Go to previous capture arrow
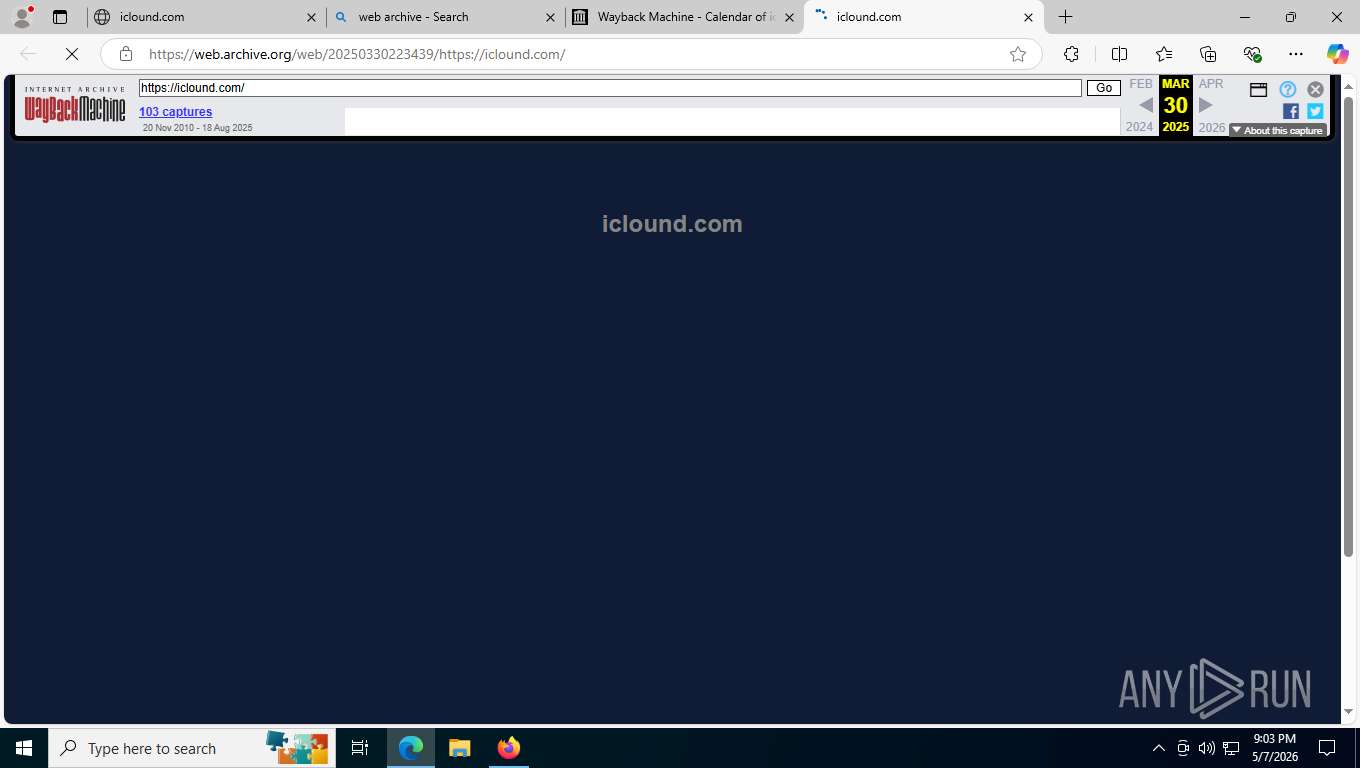This screenshot has height=768, width=1360. click(x=1146, y=105)
